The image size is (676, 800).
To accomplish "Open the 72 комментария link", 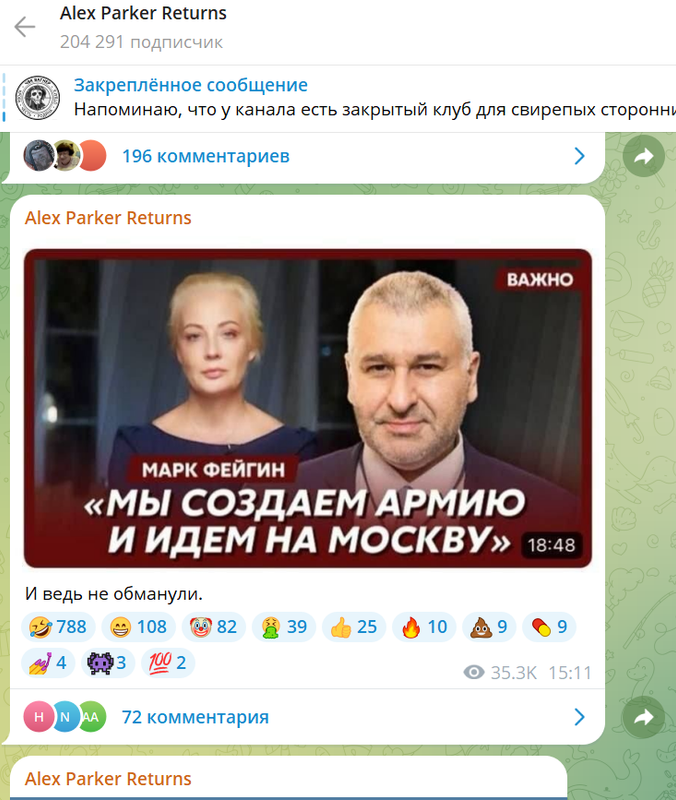I will tap(195, 717).
